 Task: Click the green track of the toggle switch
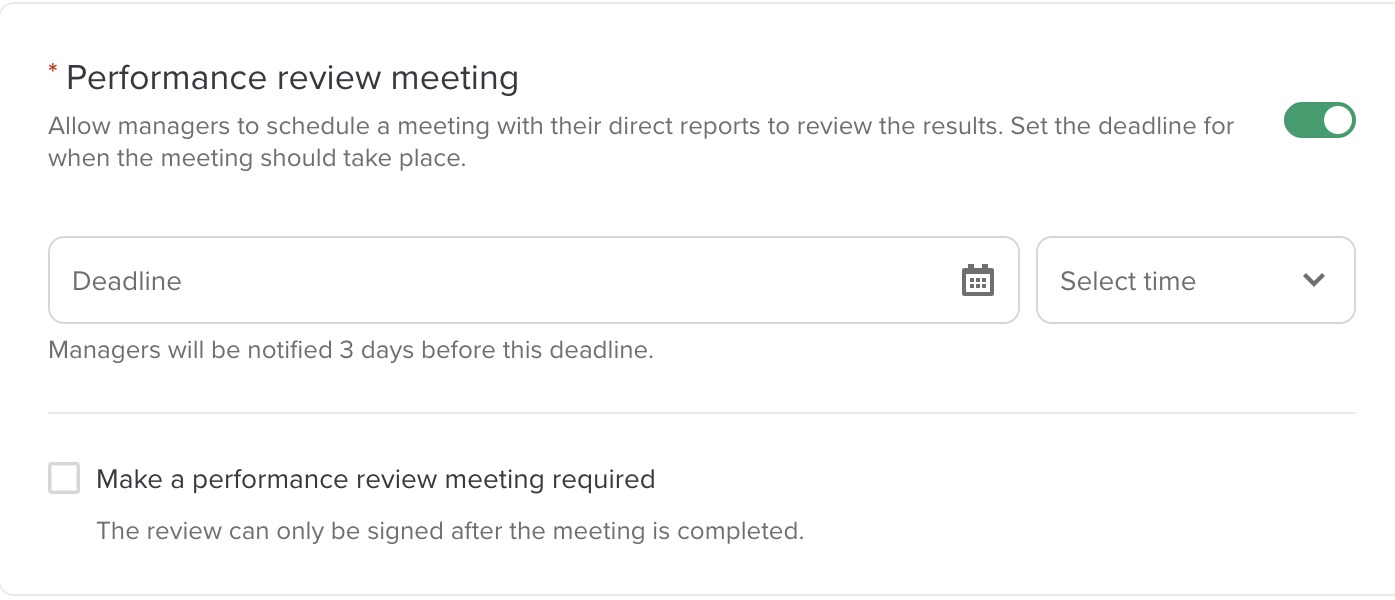coord(1302,121)
